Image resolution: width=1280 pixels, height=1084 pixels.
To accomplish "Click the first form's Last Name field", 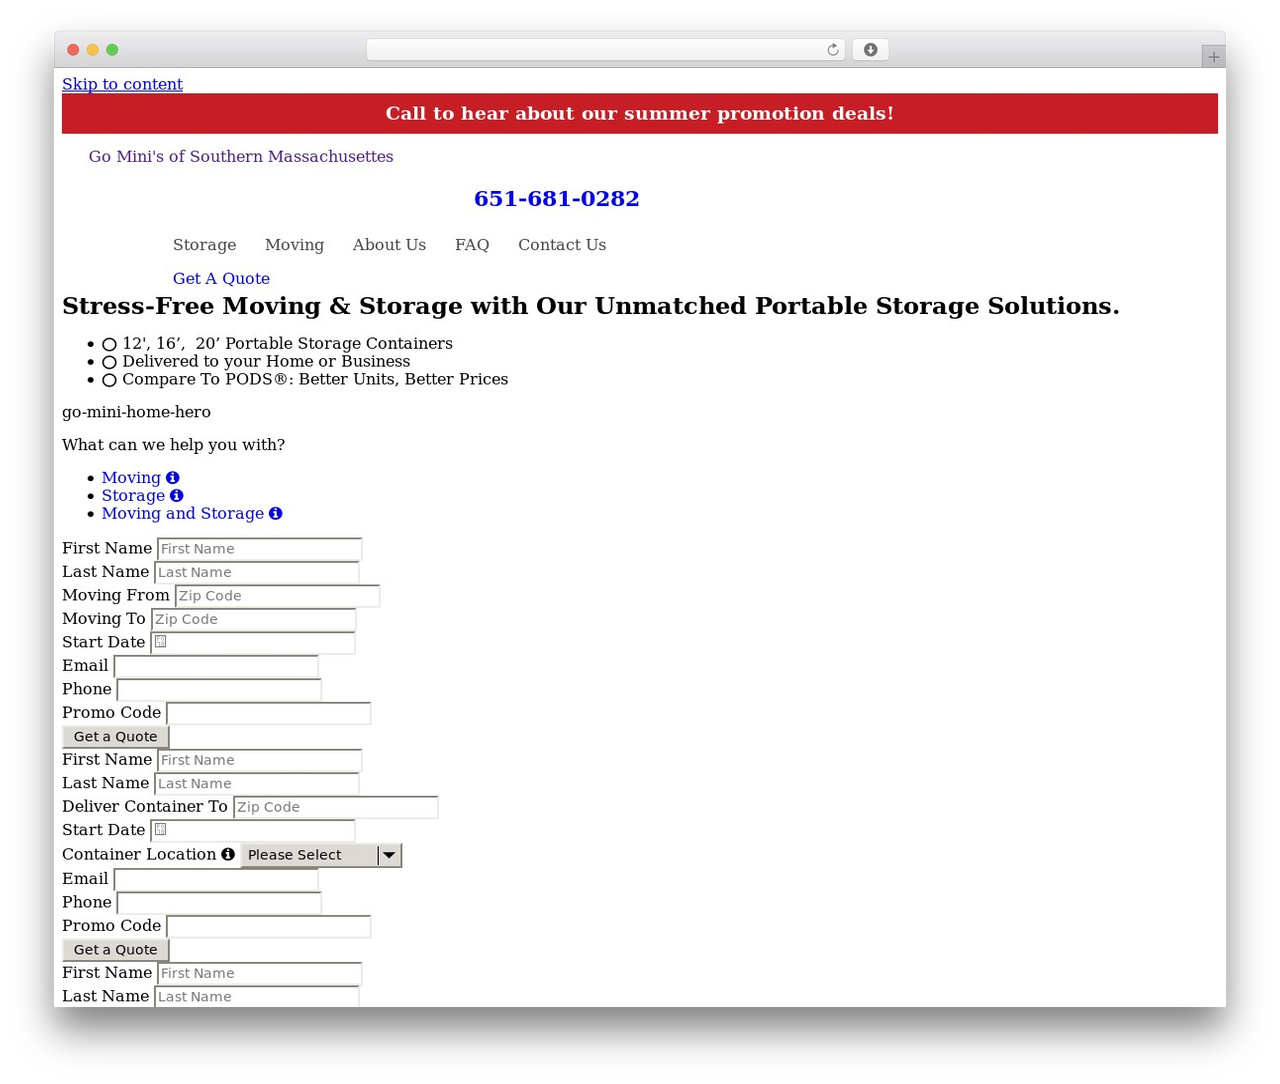I will (x=257, y=572).
